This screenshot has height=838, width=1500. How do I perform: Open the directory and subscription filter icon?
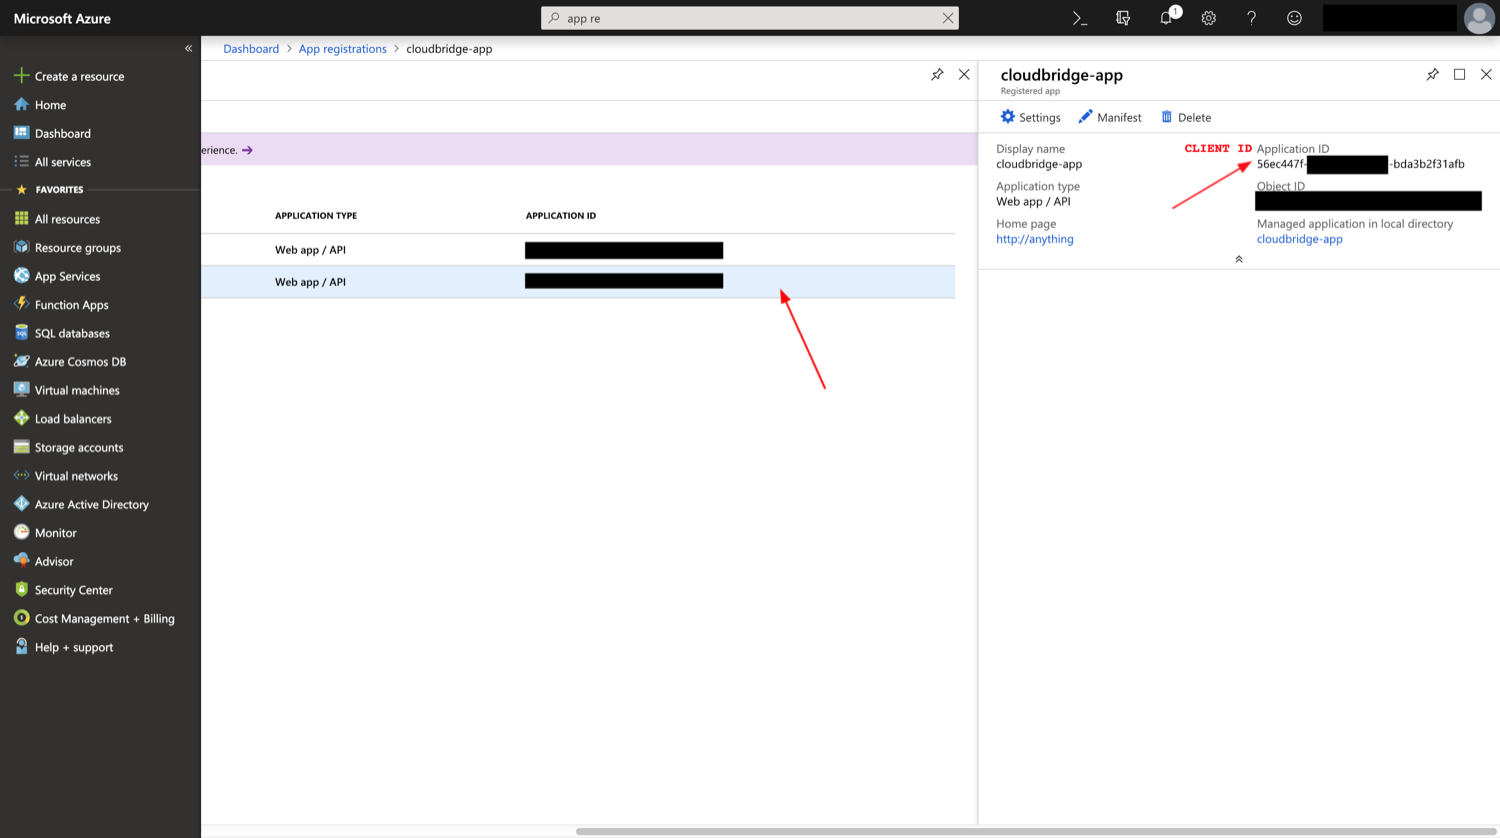pos(1123,18)
